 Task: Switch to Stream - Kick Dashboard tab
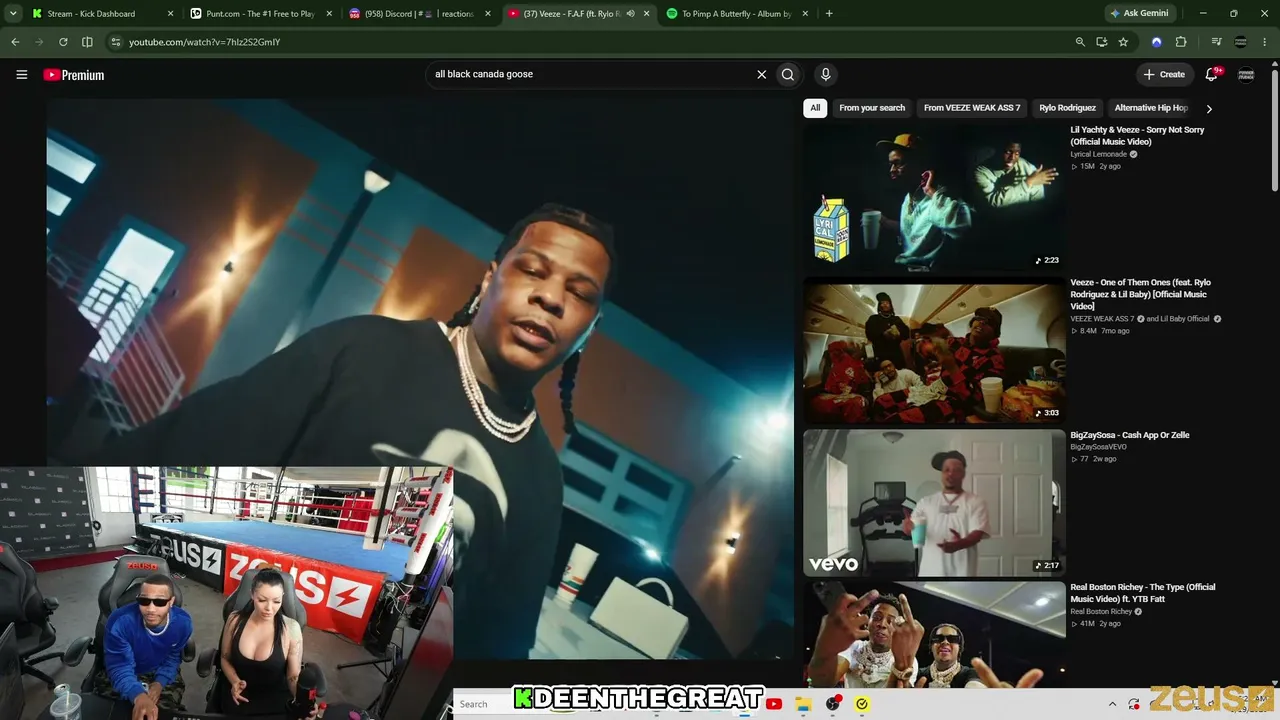tap(101, 14)
